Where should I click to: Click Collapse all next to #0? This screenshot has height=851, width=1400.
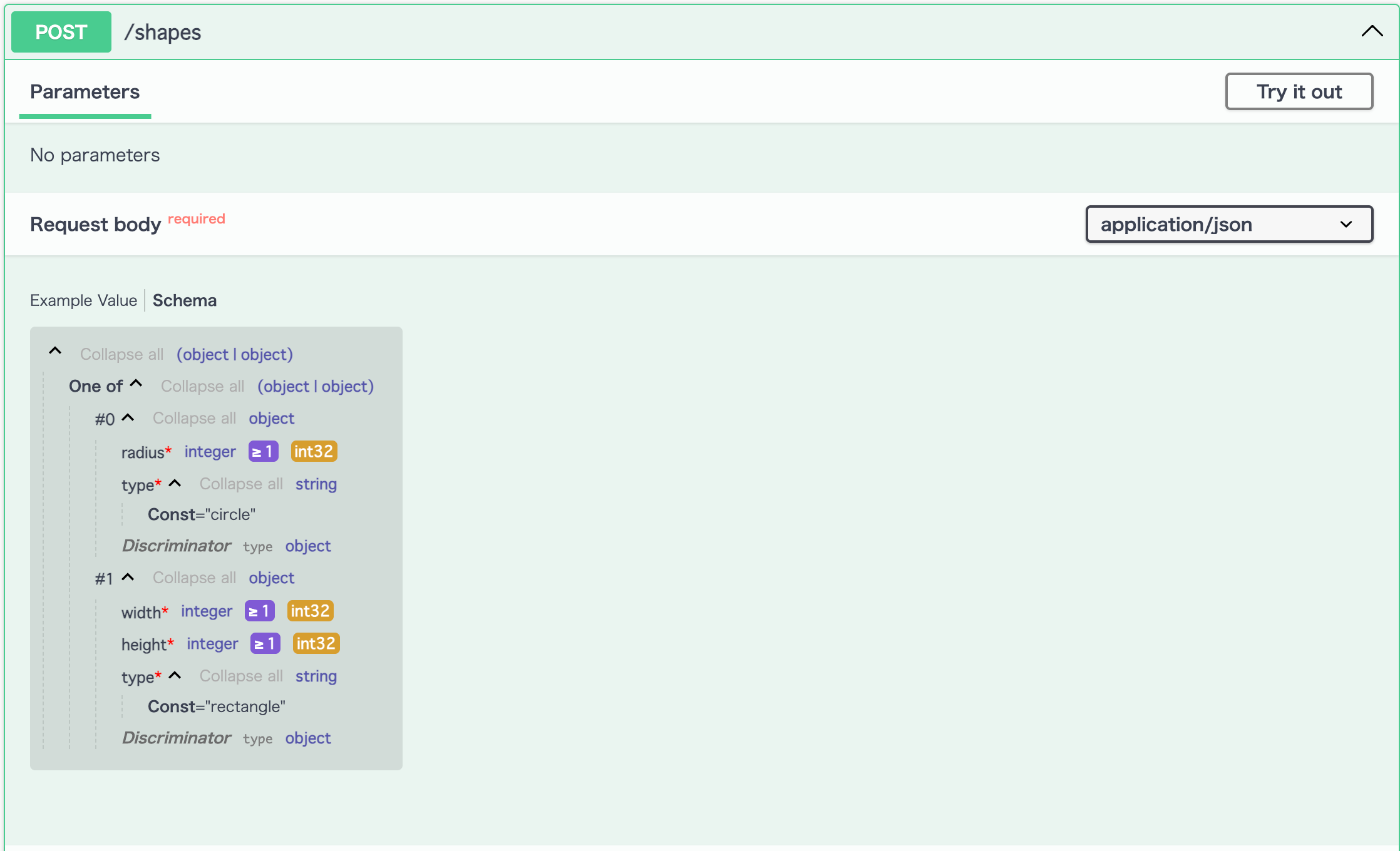[195, 418]
